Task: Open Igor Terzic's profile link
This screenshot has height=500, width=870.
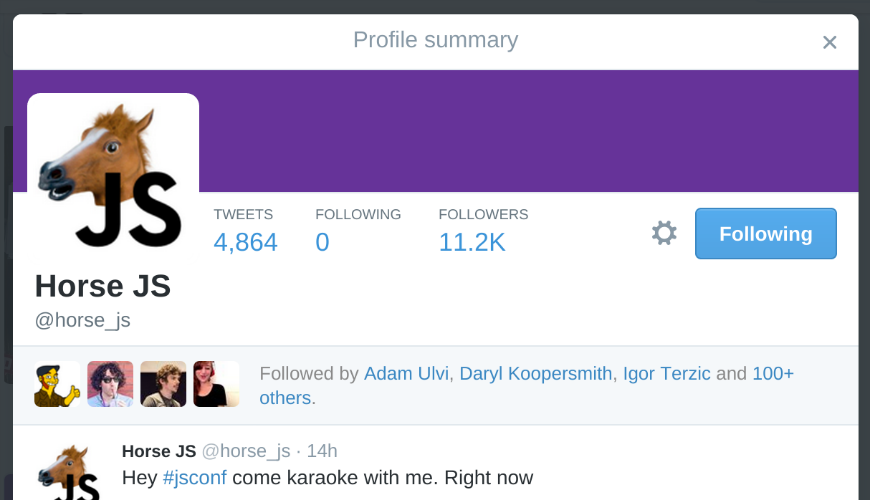Action: pyautogui.click(x=666, y=373)
